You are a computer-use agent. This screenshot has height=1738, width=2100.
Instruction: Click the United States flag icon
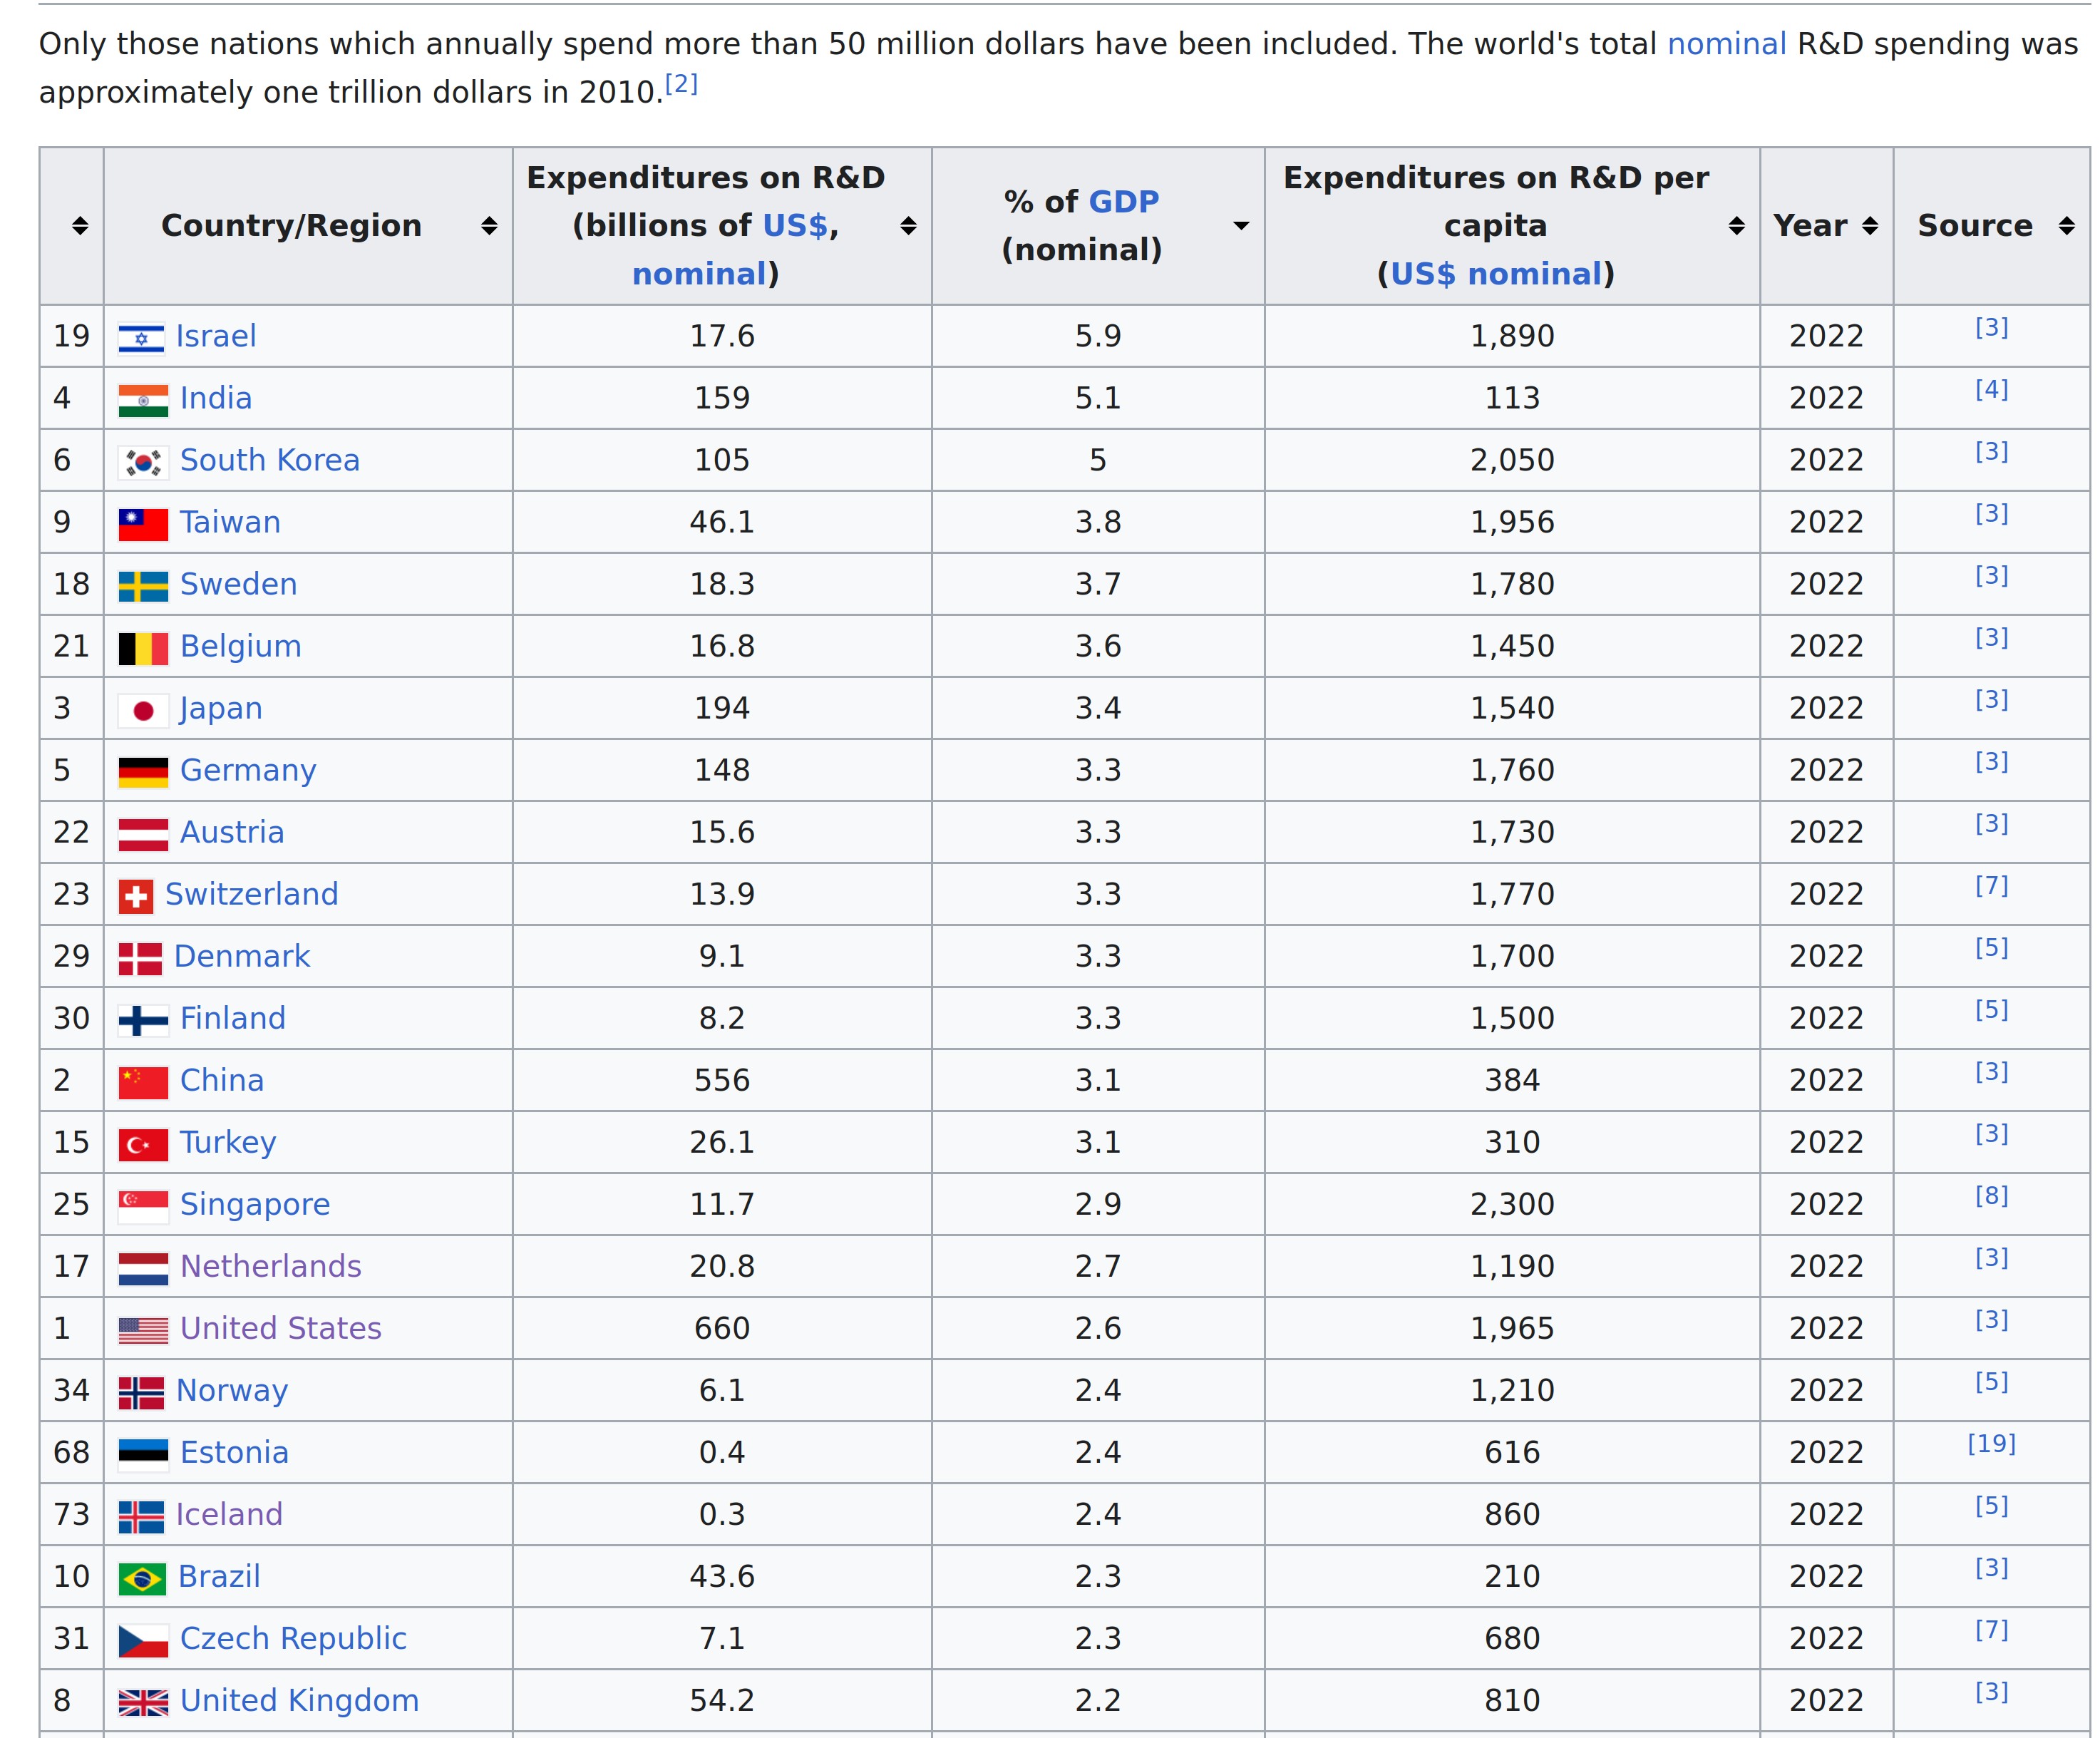143,1330
